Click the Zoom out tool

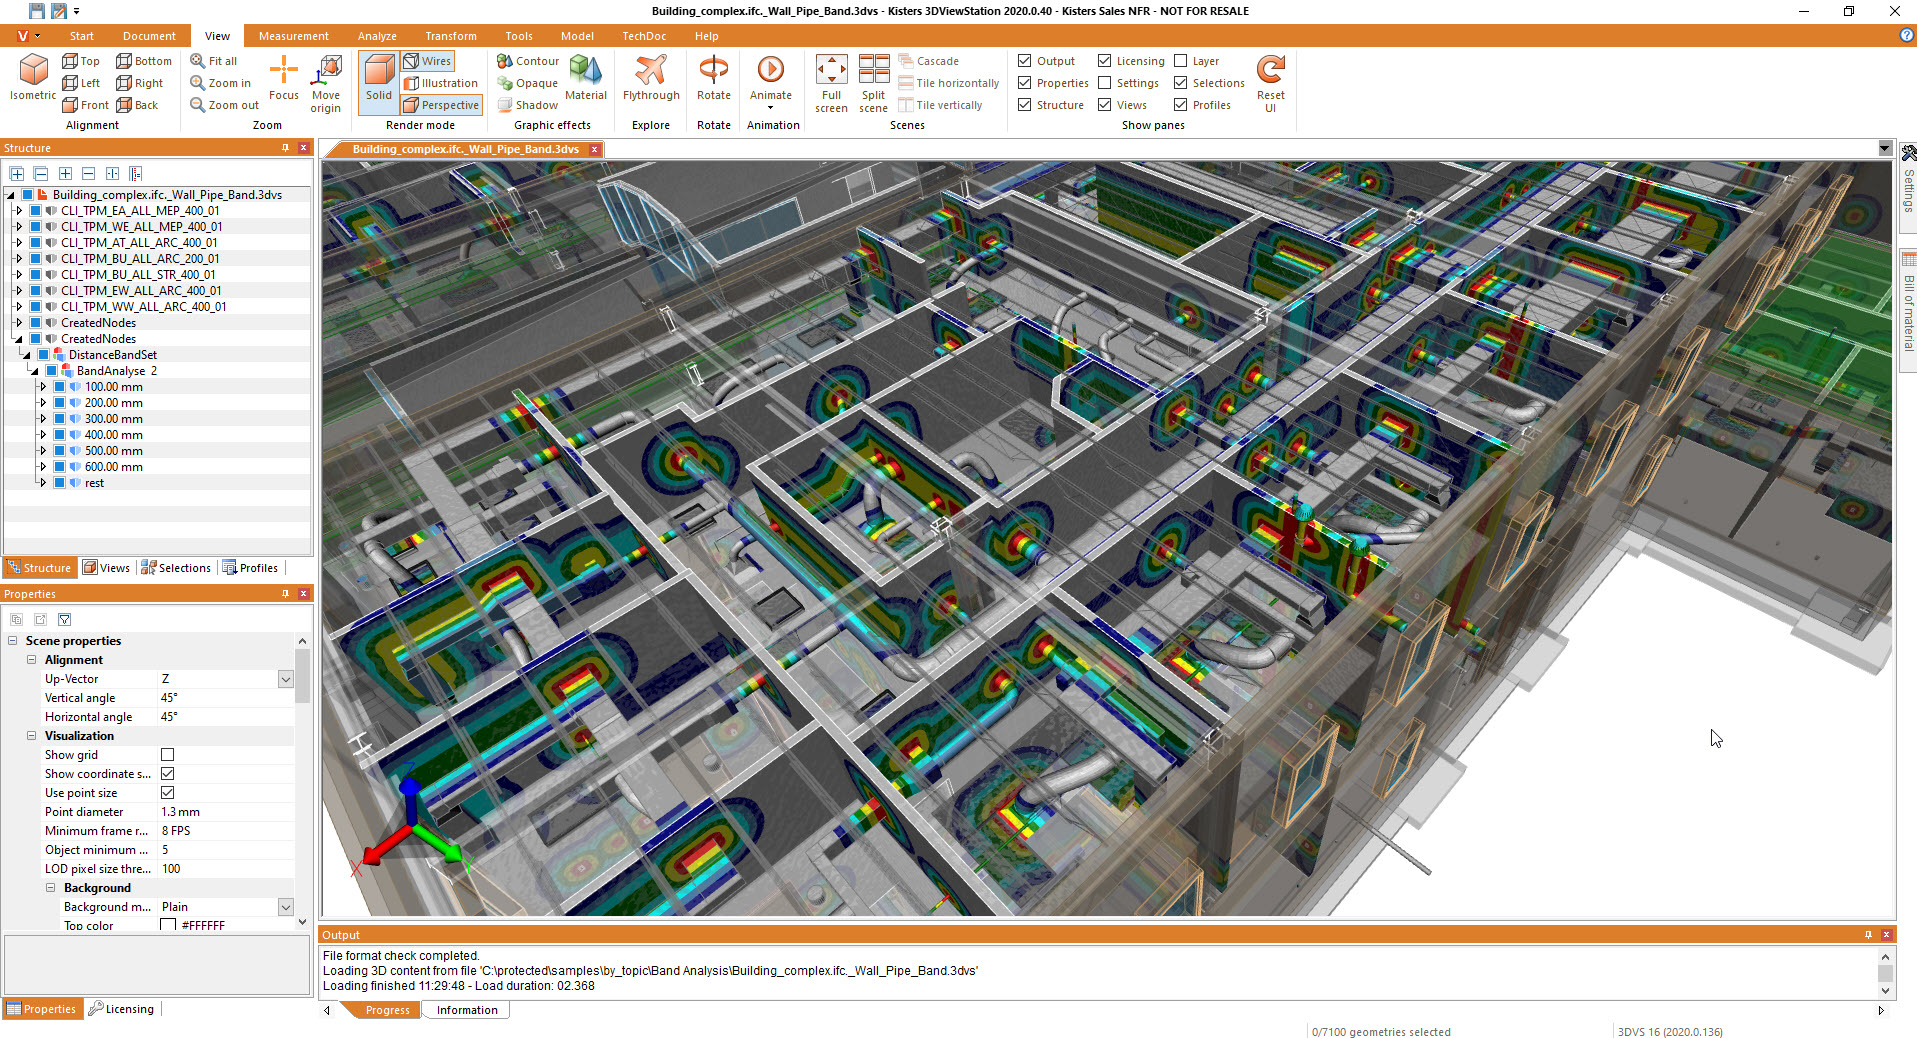click(x=225, y=105)
